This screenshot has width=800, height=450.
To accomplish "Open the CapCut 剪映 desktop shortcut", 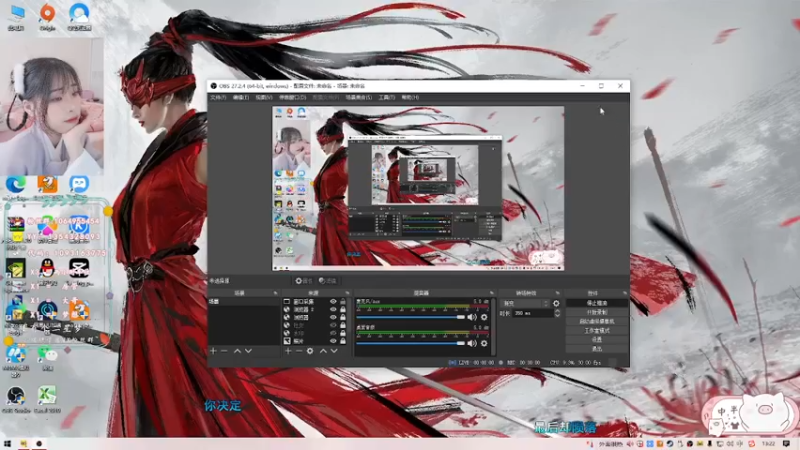I will coord(79,269).
